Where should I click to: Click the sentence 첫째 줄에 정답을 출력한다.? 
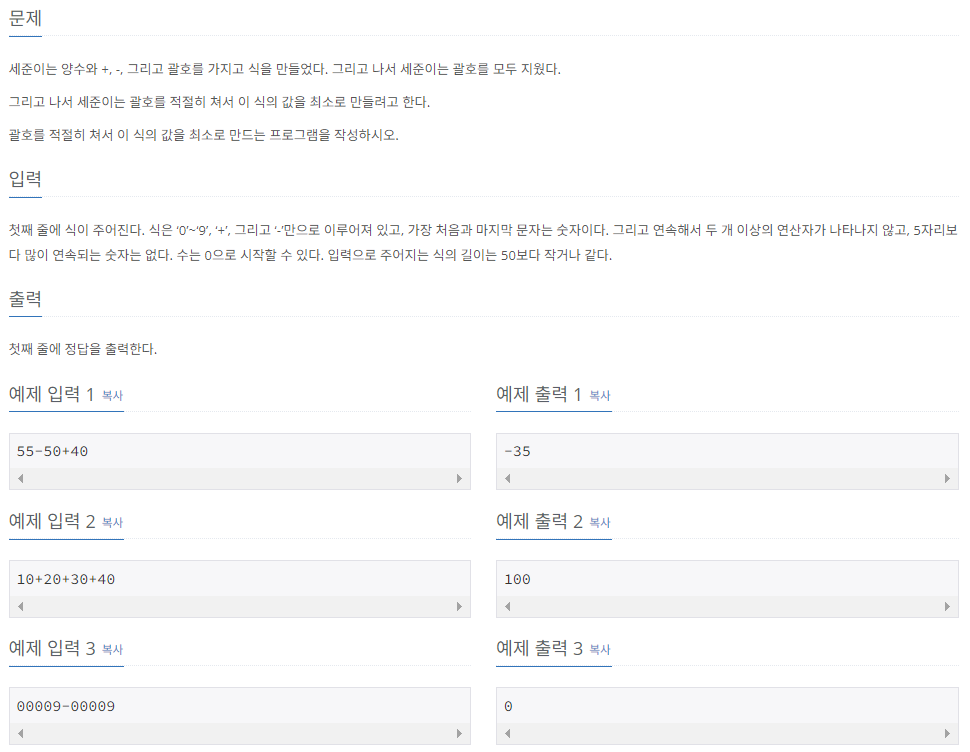(x=83, y=349)
